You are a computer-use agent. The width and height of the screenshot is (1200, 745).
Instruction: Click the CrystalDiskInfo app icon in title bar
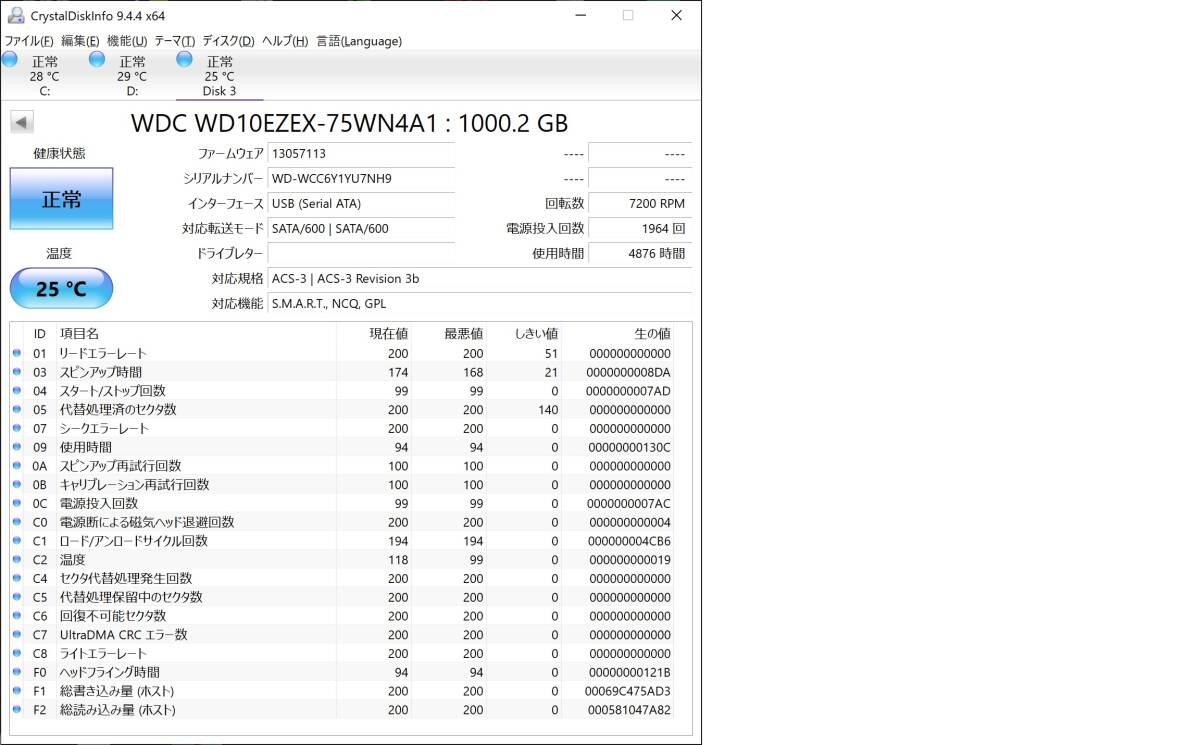15,15
